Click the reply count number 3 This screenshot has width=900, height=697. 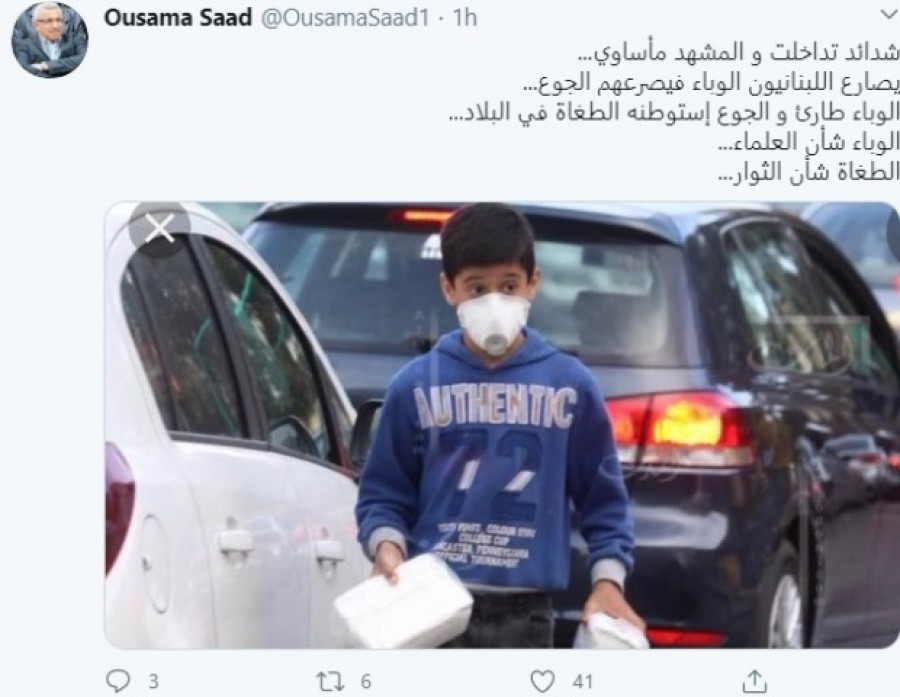point(153,682)
